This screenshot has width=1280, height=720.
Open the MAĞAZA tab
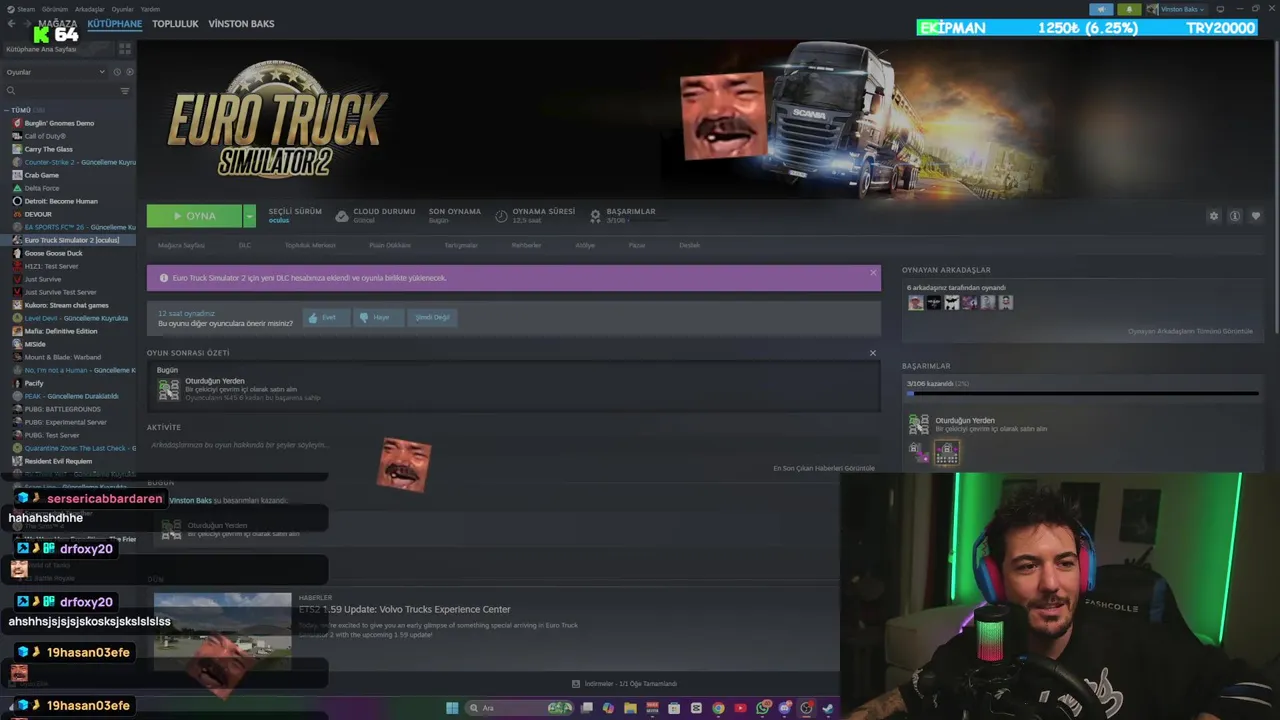pos(57,24)
